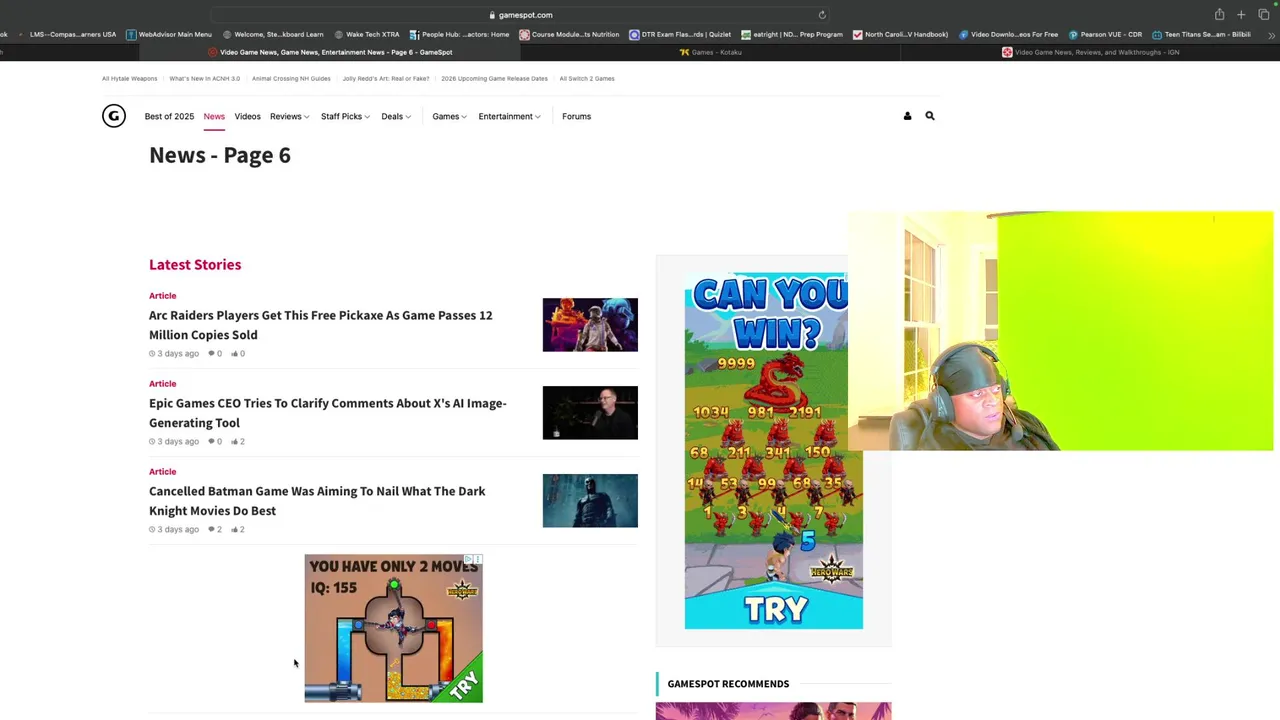Open the Video Download For Free bookmark

1008,34
